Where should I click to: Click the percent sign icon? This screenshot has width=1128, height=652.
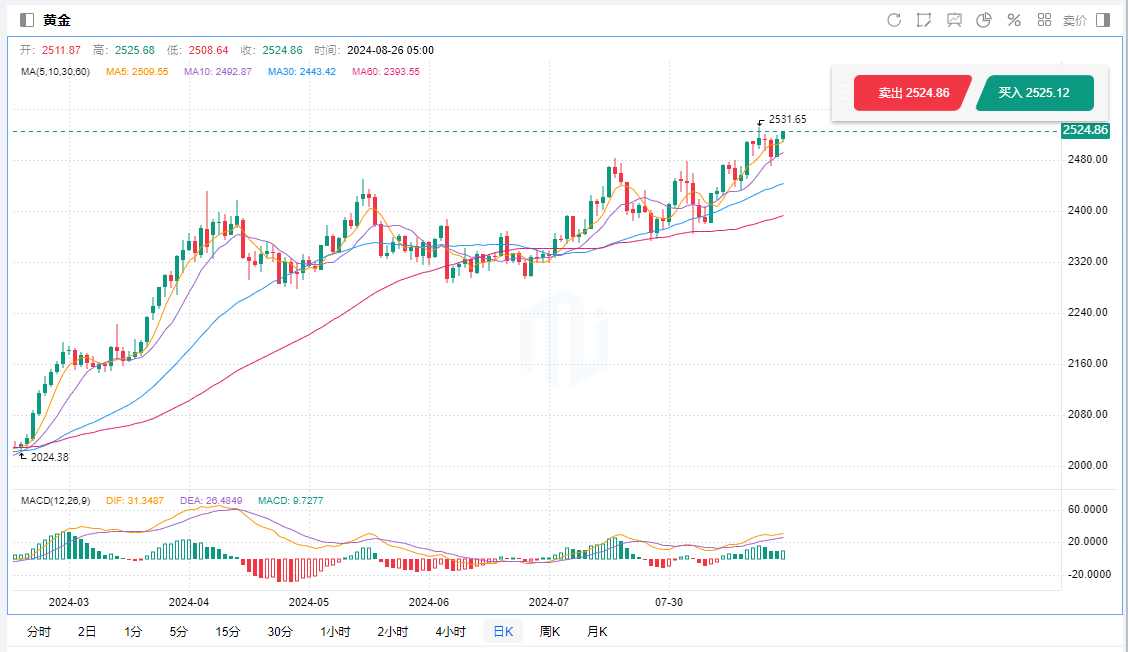click(x=1014, y=20)
